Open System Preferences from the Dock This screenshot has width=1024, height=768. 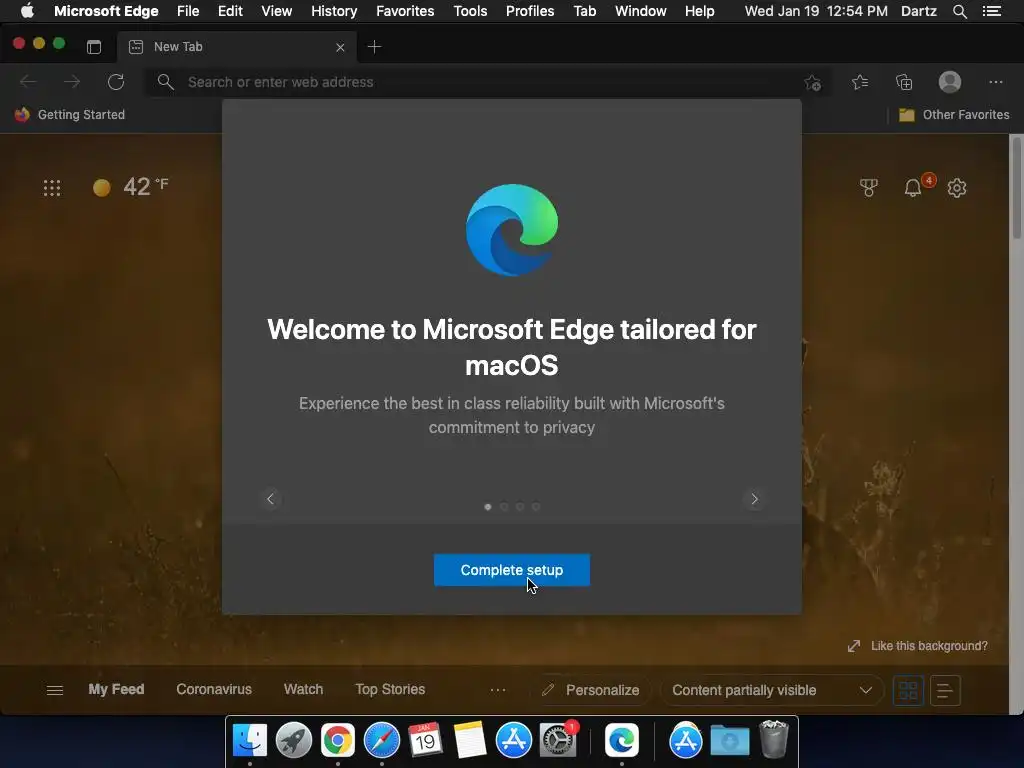[558, 740]
